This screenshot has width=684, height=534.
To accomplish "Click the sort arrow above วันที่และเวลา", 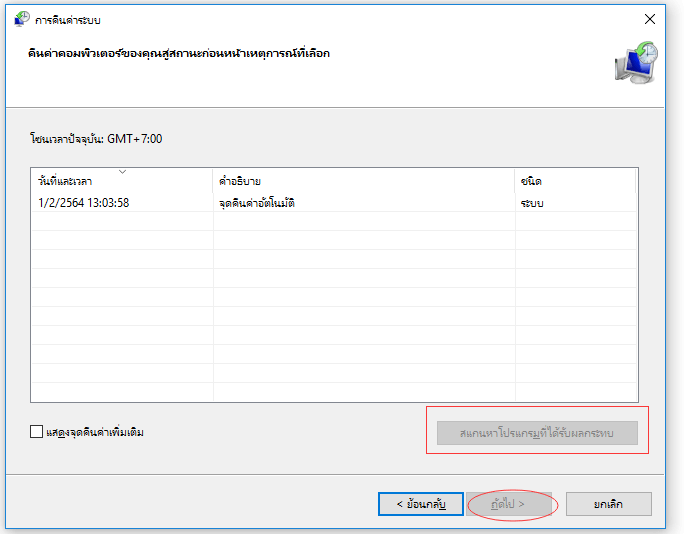I will click(x=123, y=172).
